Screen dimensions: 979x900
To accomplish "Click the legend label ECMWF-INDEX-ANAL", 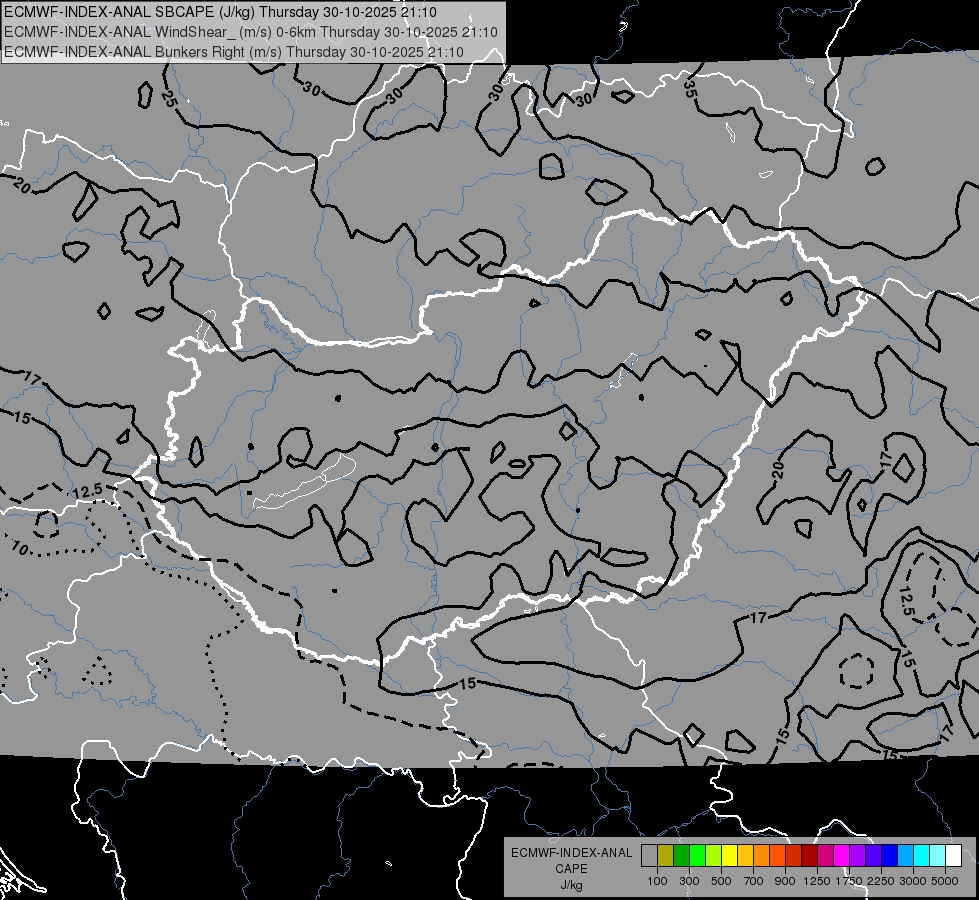I will (571, 853).
